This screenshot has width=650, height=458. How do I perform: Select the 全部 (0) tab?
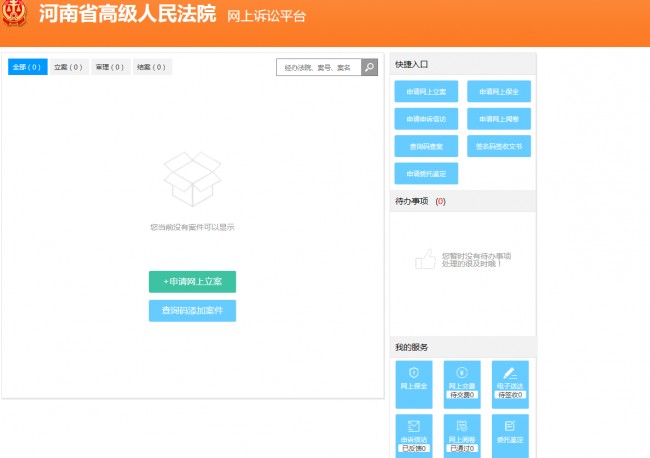(x=27, y=67)
